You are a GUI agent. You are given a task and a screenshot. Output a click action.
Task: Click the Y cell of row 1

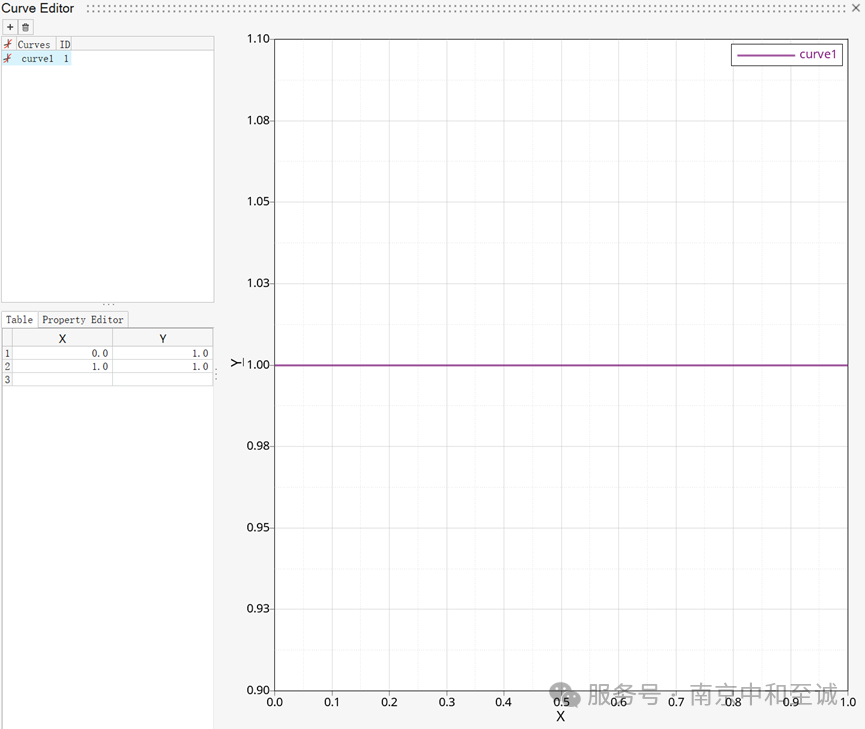tap(163, 353)
